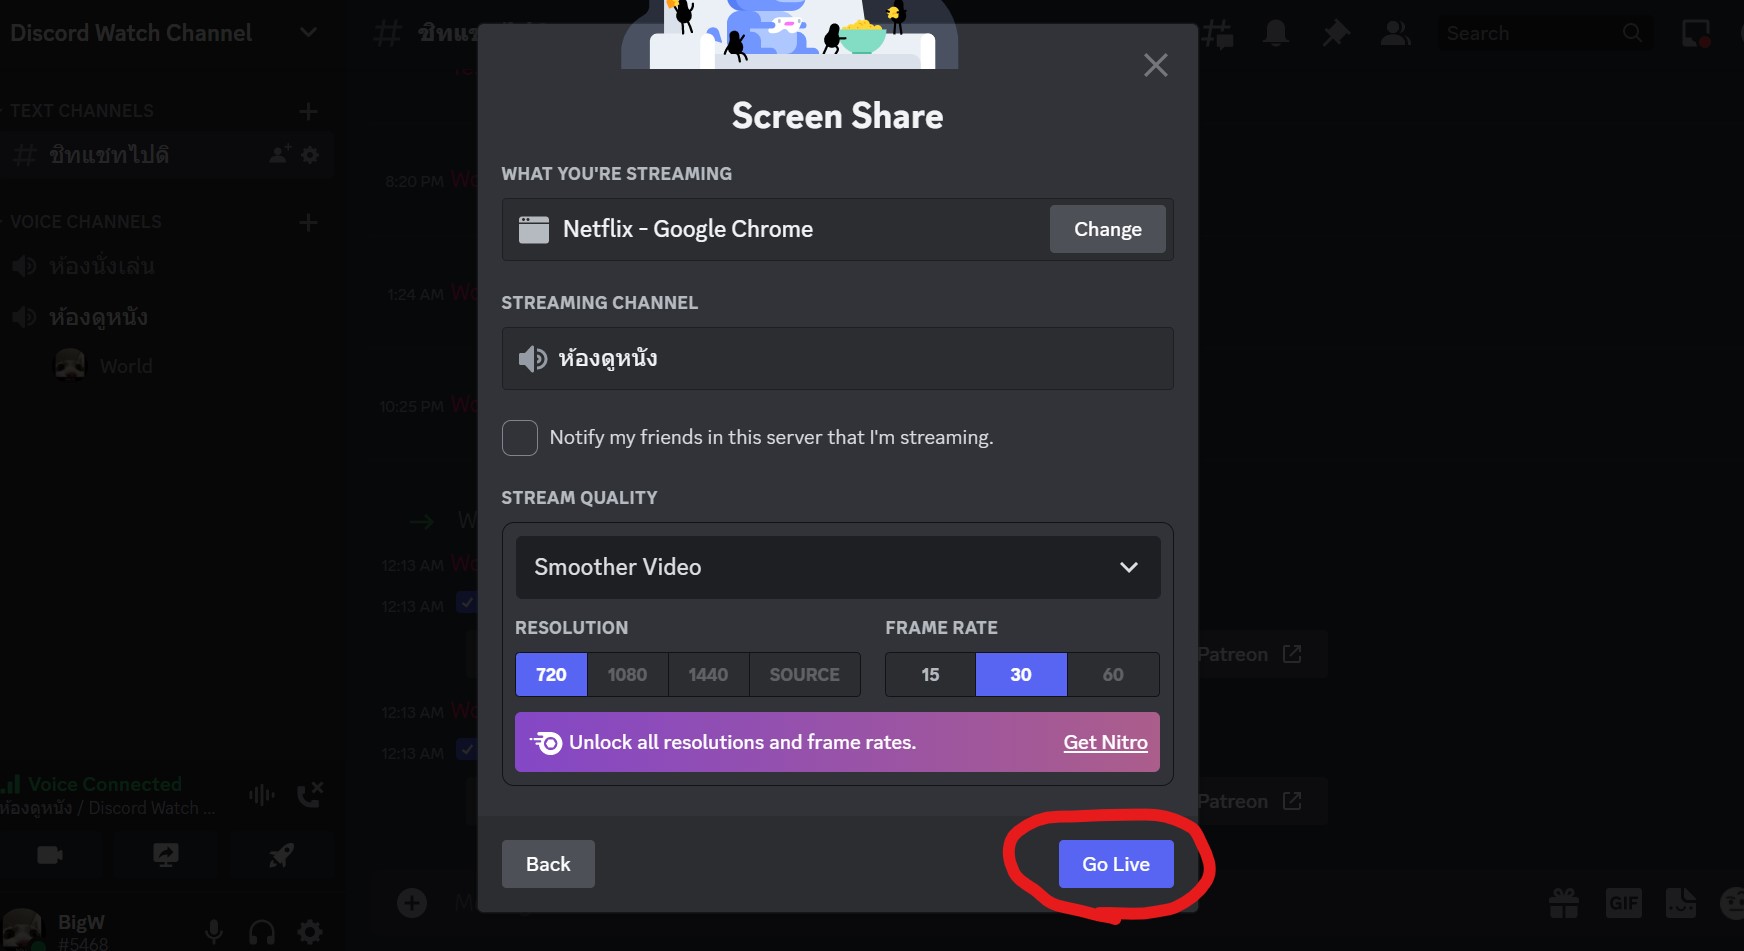Open user settings gear
This screenshot has width=1744, height=951.
(x=311, y=932)
